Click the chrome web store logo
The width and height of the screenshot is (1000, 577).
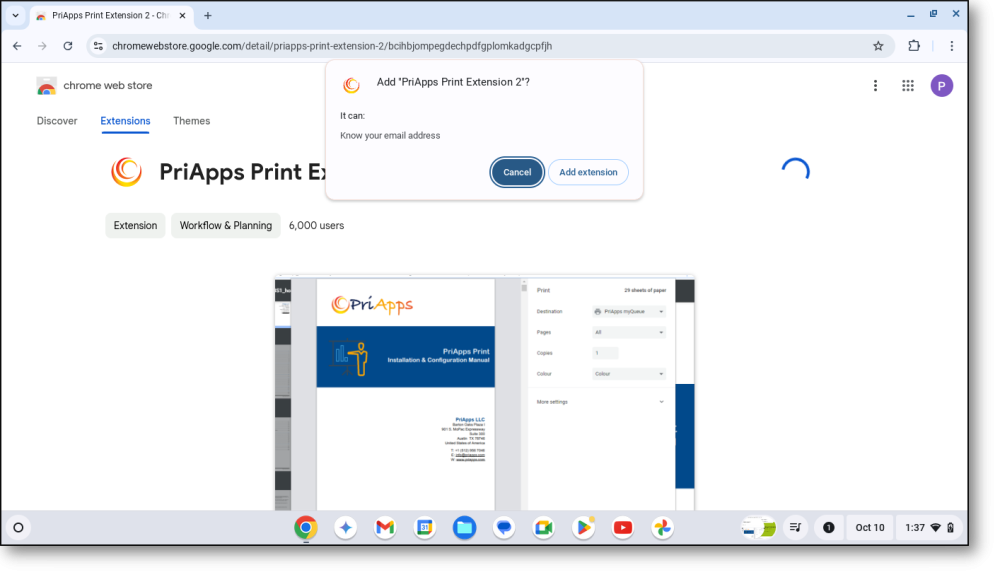[94, 85]
